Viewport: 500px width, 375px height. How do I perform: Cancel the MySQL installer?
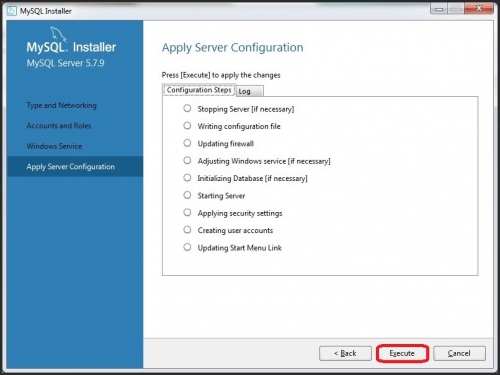[x=459, y=353]
